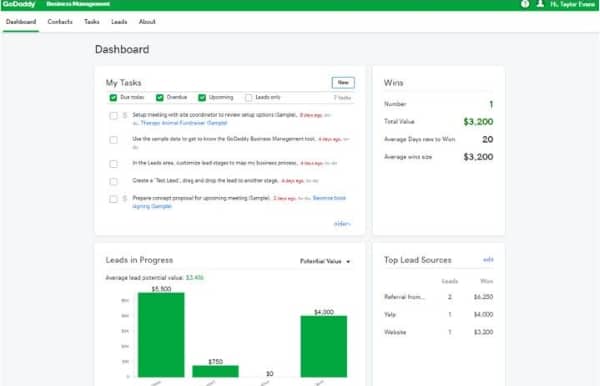The height and width of the screenshot is (386, 600).
Task: Expand the Potential Value dropdown
Action: pos(325,261)
